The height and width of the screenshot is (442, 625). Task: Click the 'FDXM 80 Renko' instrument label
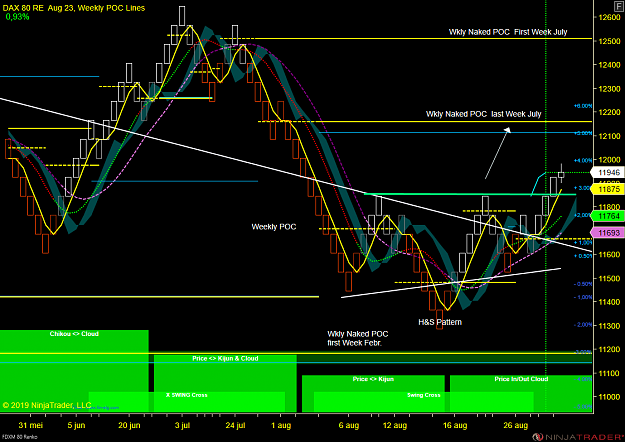coord(20,437)
